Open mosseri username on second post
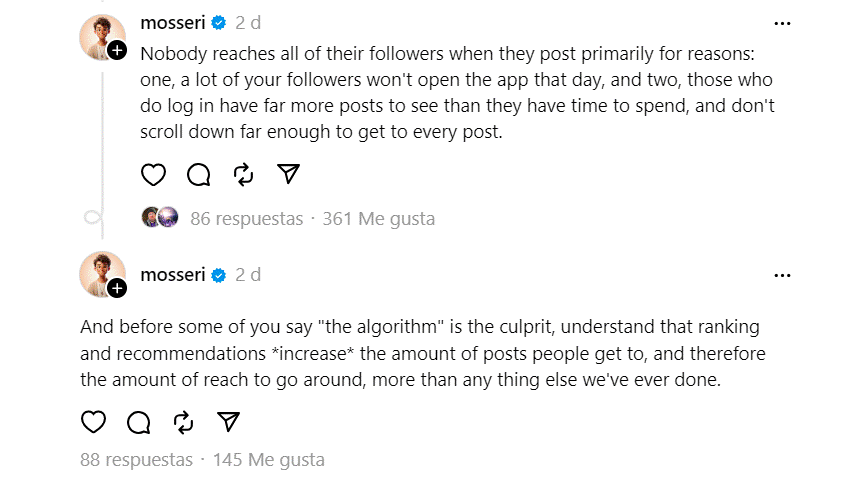Image resolution: width=842 pixels, height=486 pixels. pyautogui.click(x=173, y=274)
